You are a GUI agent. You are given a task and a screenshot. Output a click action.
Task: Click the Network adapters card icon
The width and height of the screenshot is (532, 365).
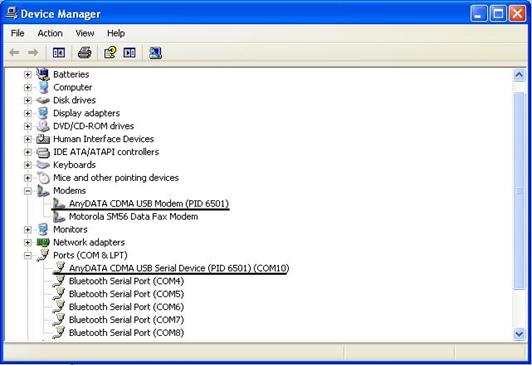43,242
